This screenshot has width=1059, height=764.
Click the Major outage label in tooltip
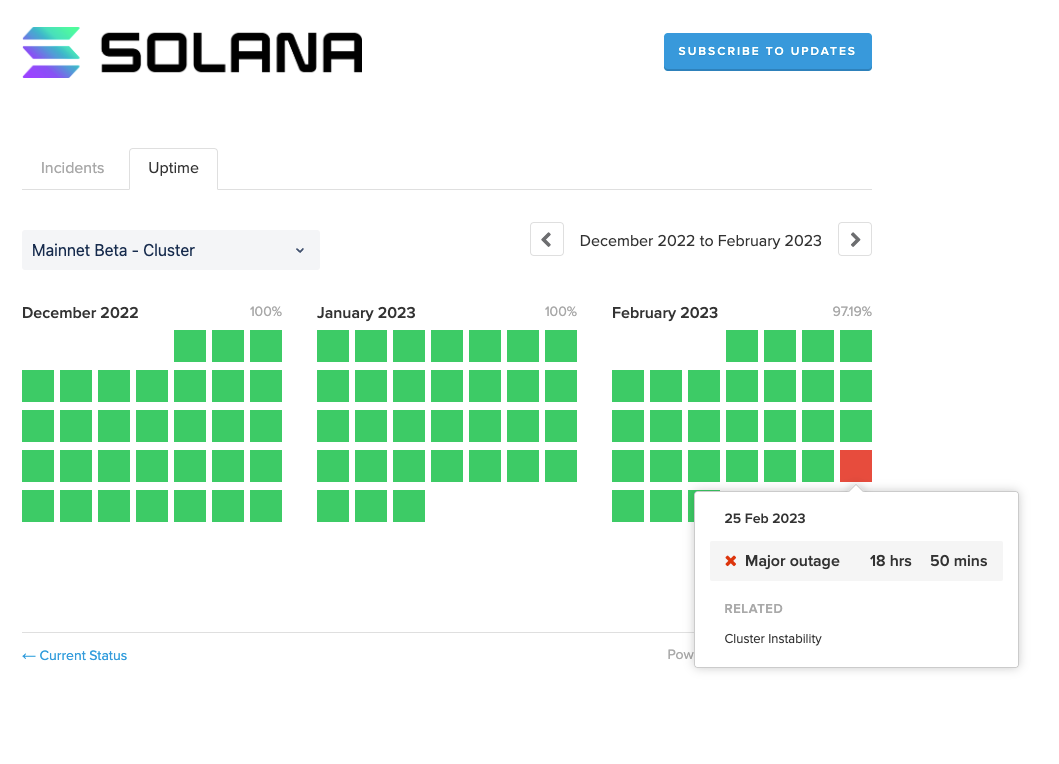click(792, 561)
